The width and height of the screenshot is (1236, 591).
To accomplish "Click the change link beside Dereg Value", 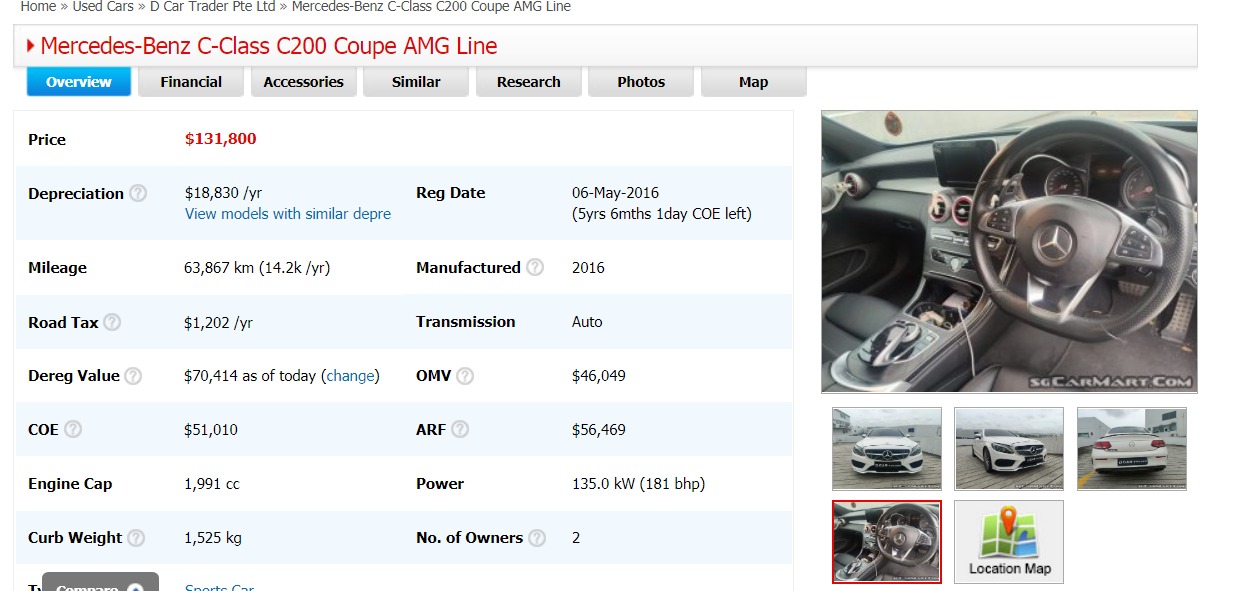I will click(350, 376).
